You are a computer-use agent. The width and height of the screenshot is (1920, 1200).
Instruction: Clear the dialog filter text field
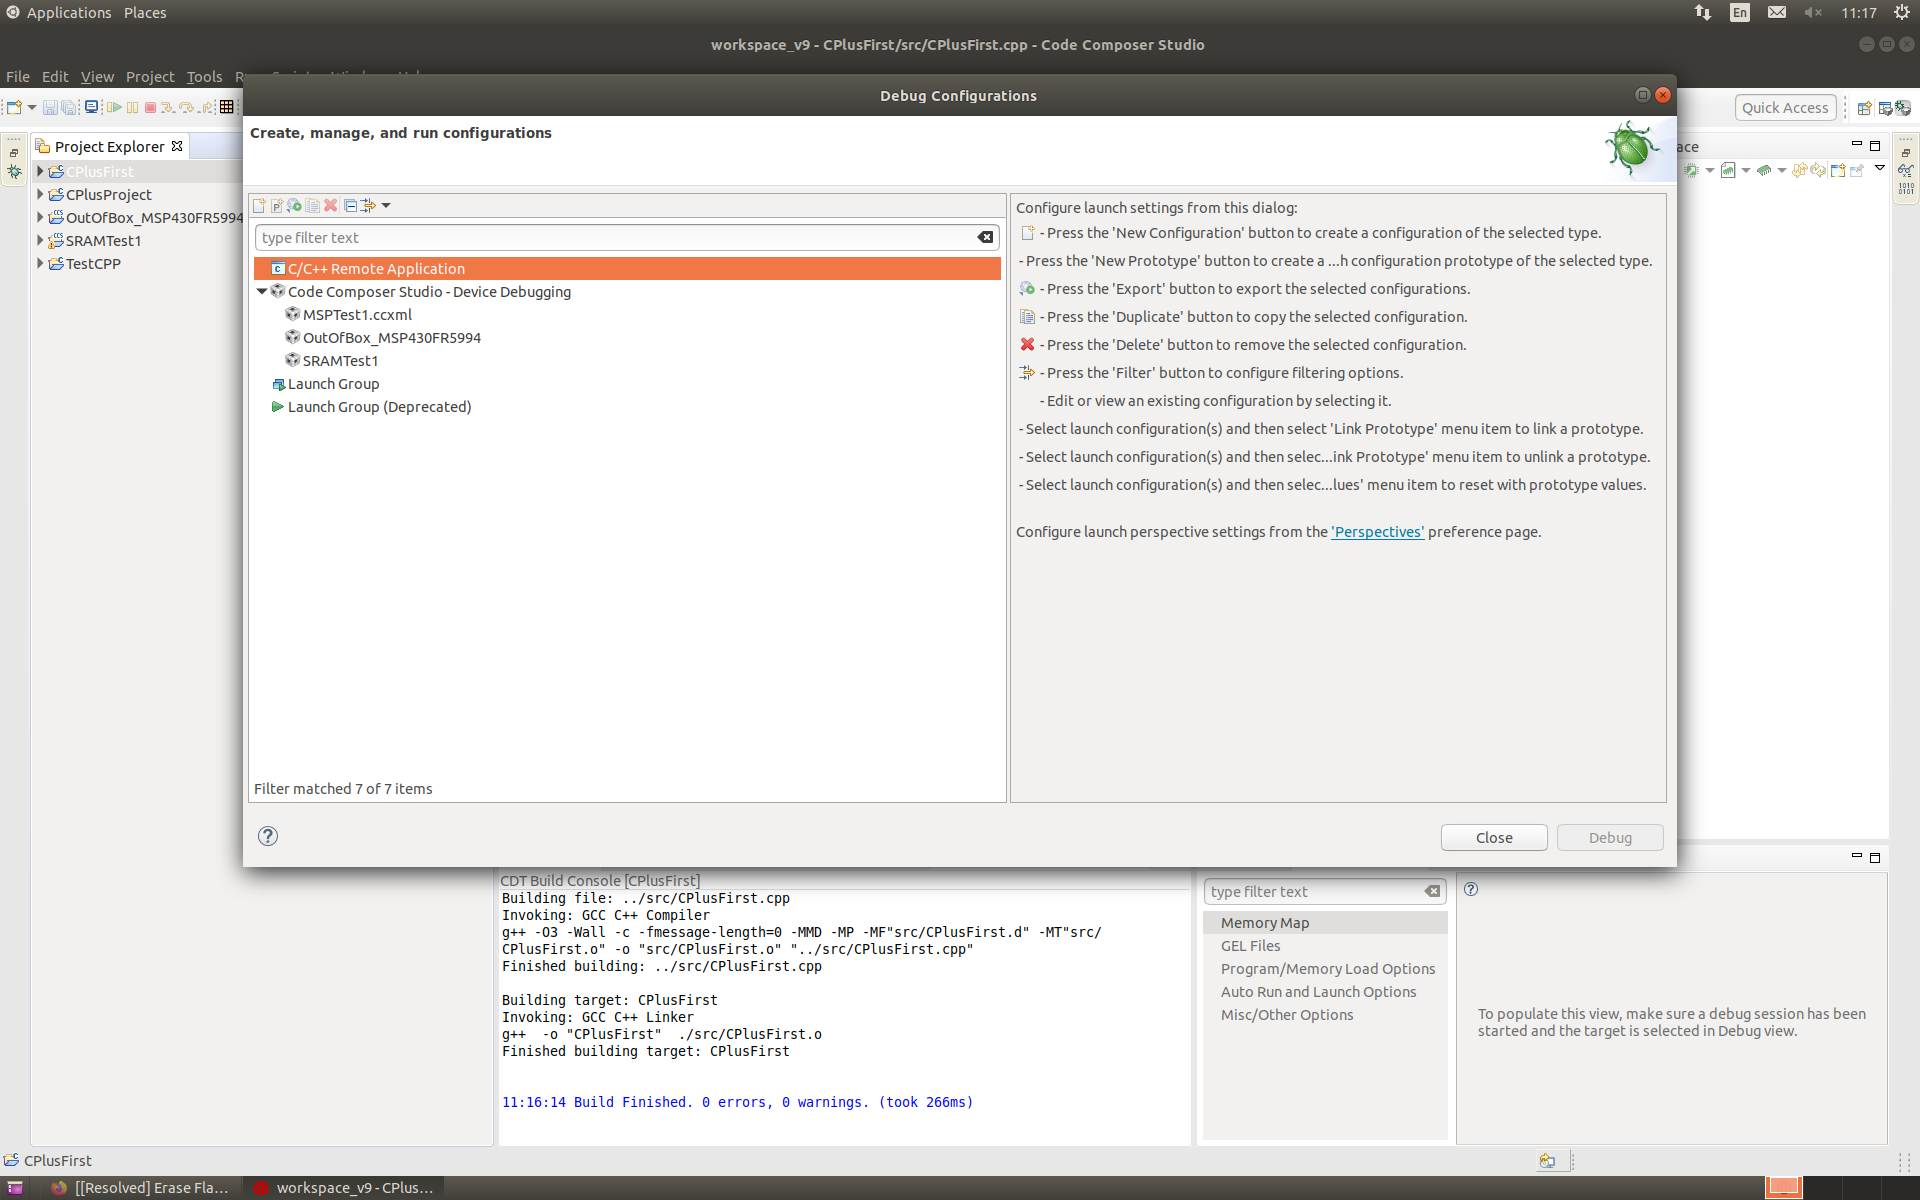(986, 238)
